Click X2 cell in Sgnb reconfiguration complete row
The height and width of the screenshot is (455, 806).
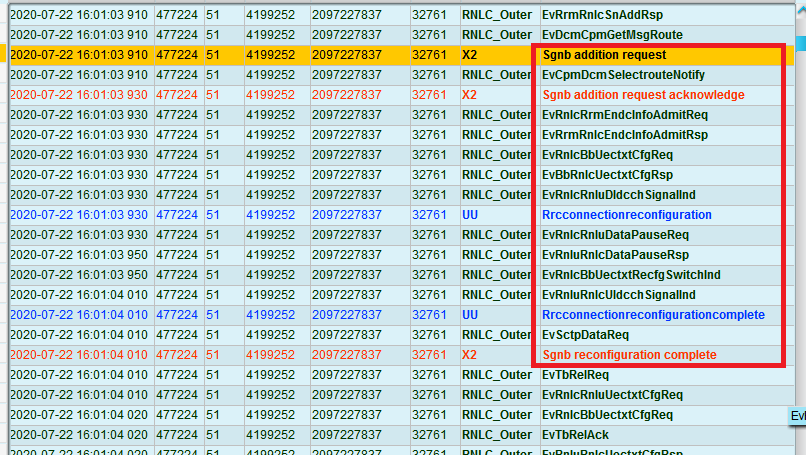(x=470, y=355)
